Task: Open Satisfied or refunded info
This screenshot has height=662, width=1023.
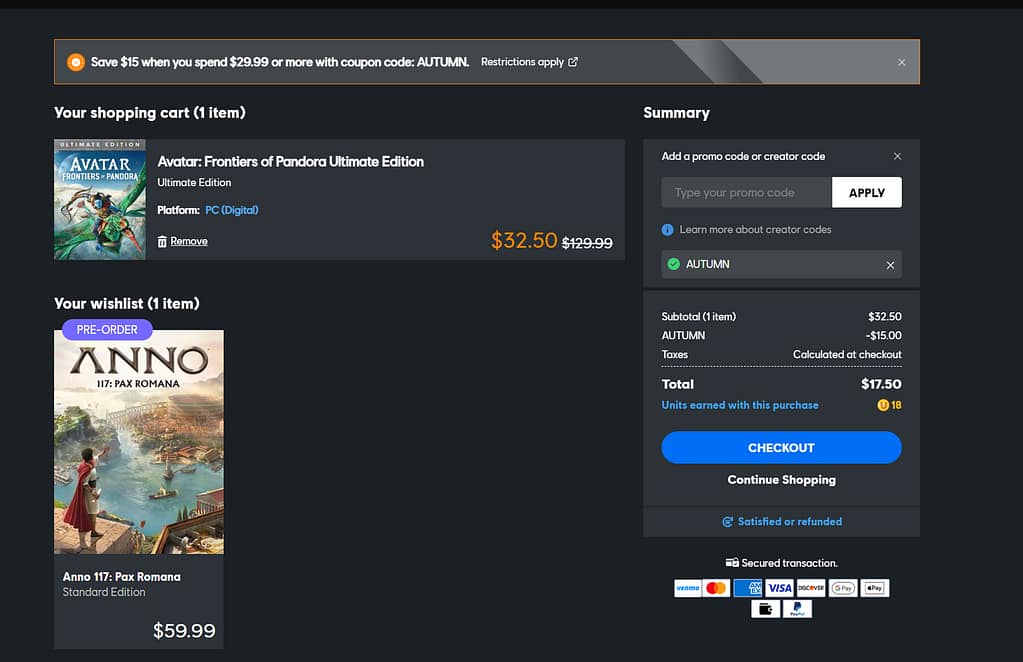Action: [x=782, y=522]
